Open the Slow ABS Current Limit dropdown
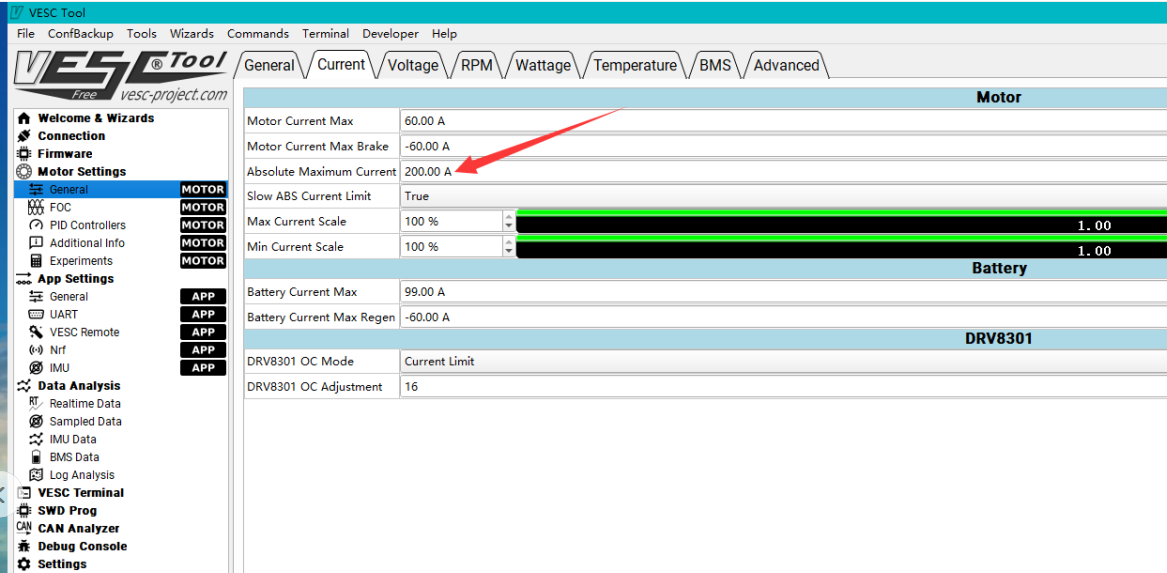Viewport: 1167px width, 573px height. [x=783, y=196]
